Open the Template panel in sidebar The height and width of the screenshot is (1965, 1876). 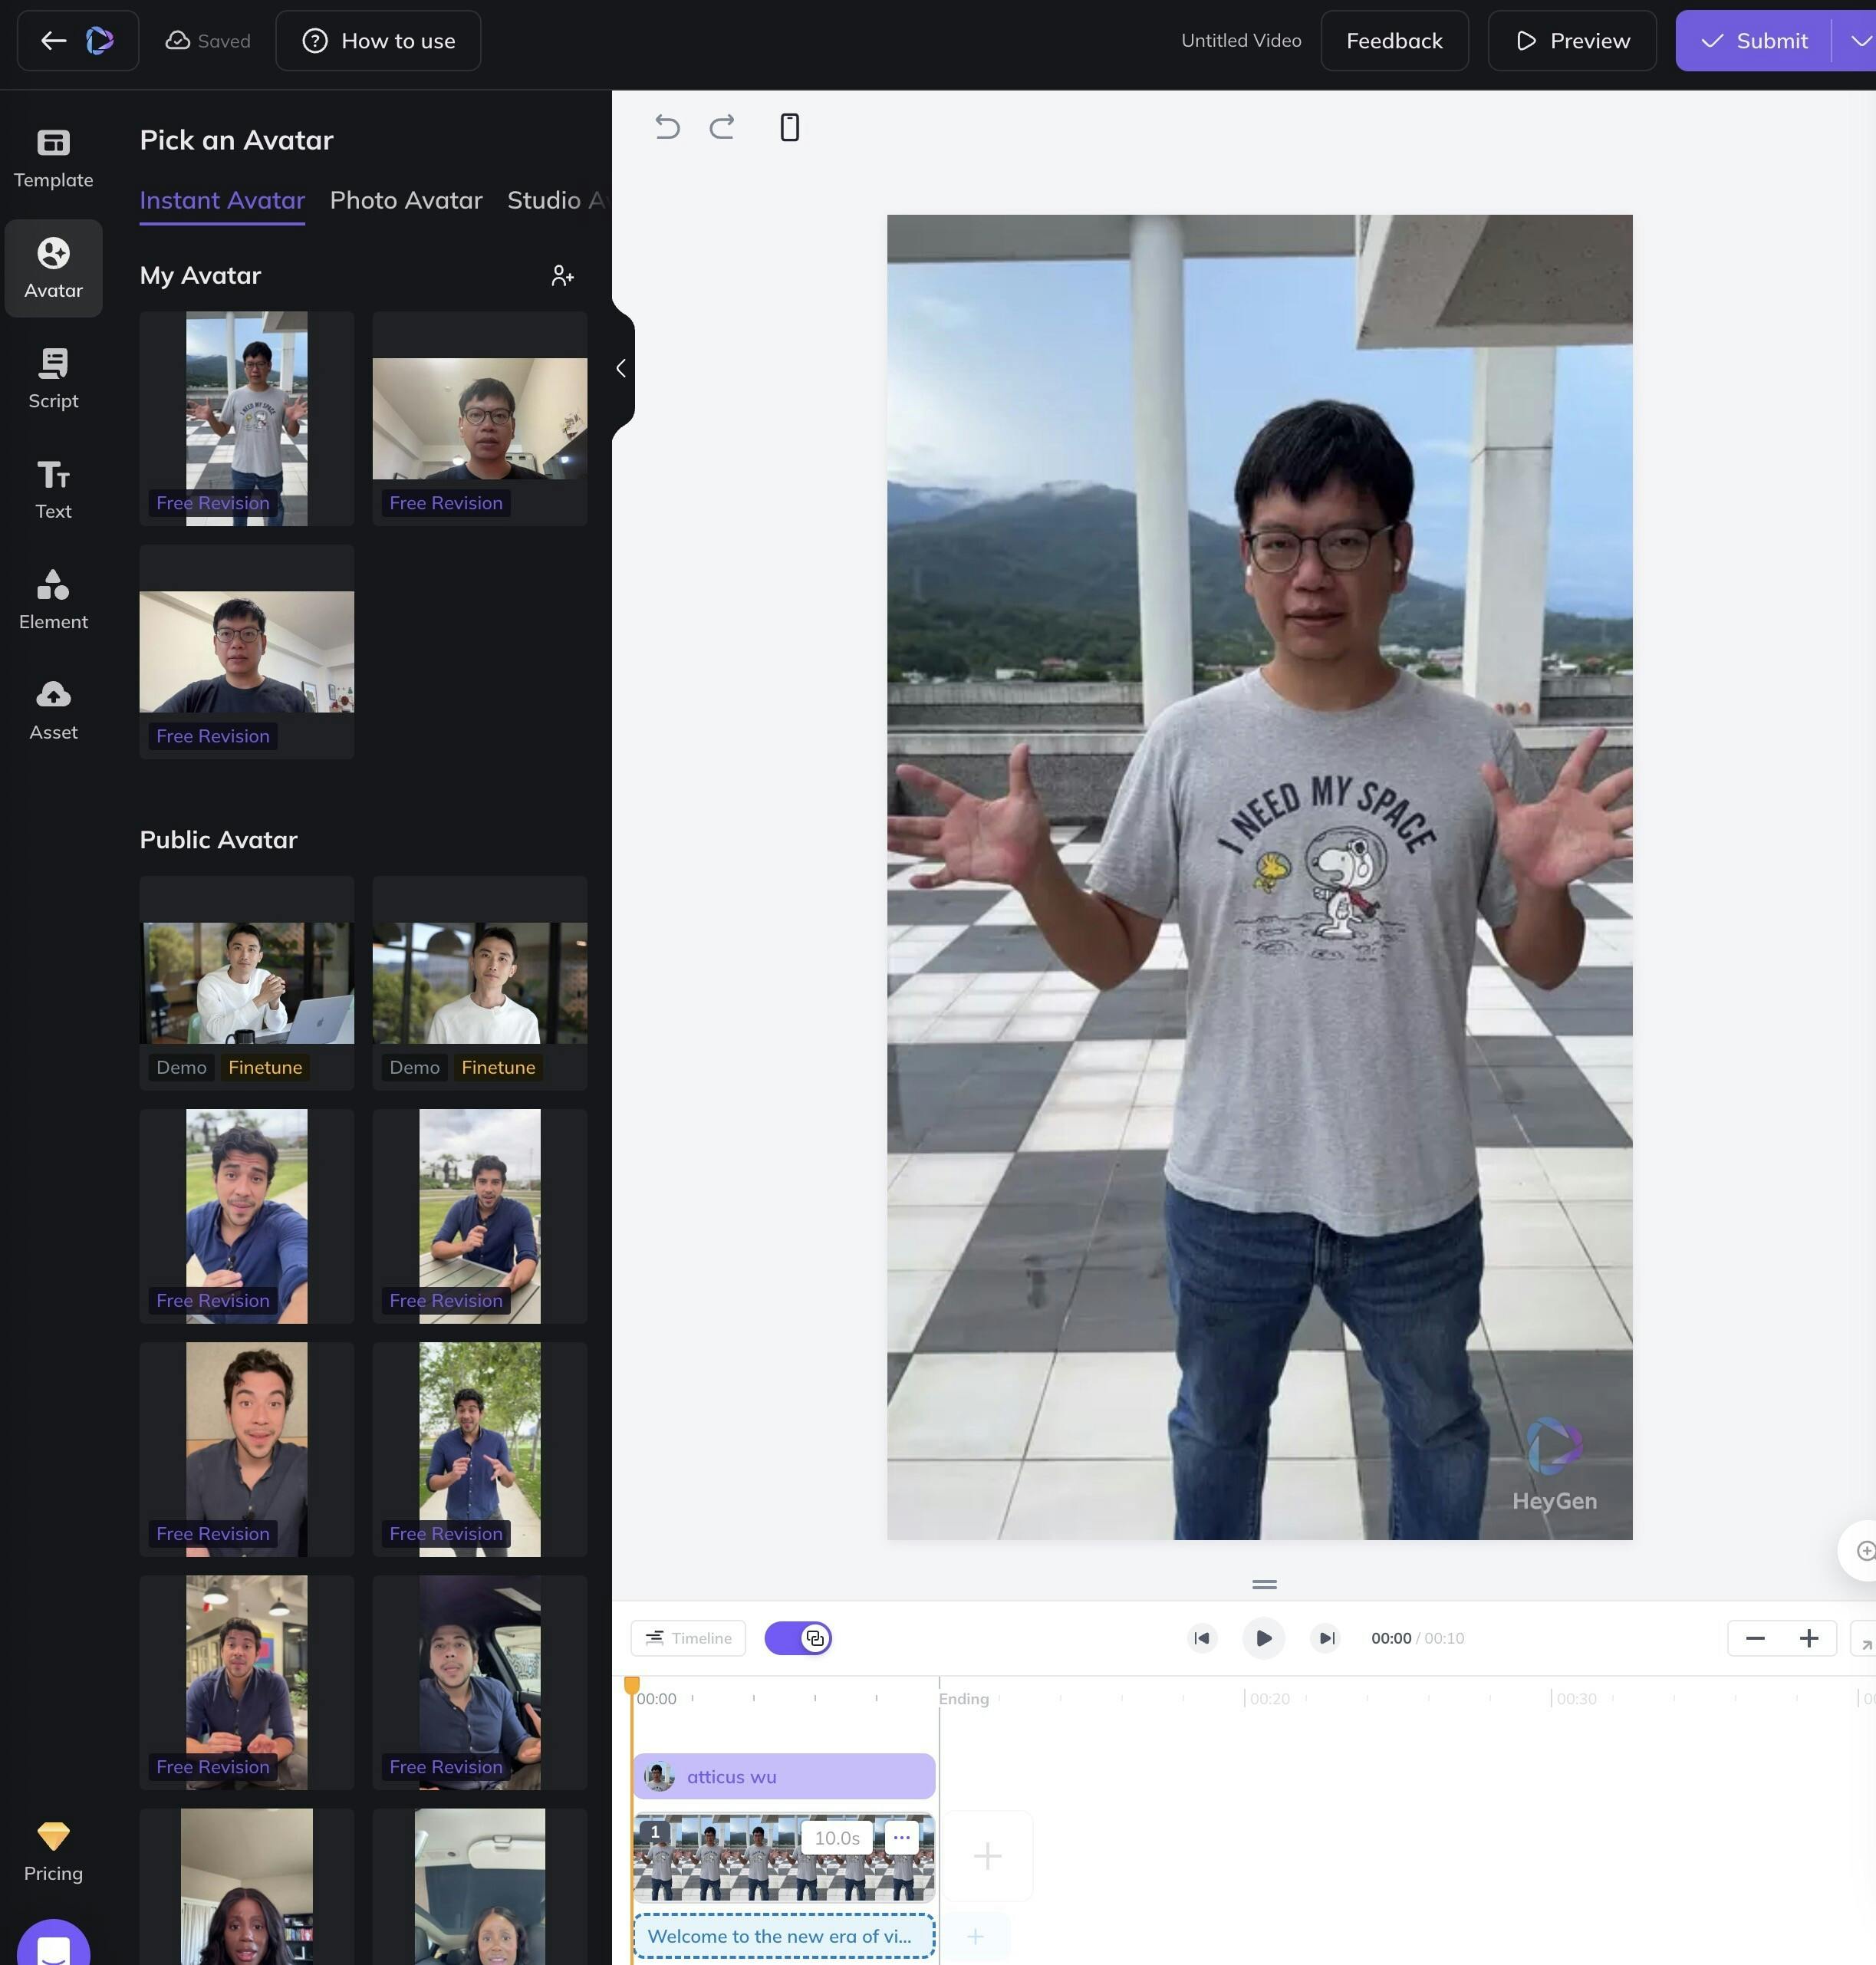point(53,158)
